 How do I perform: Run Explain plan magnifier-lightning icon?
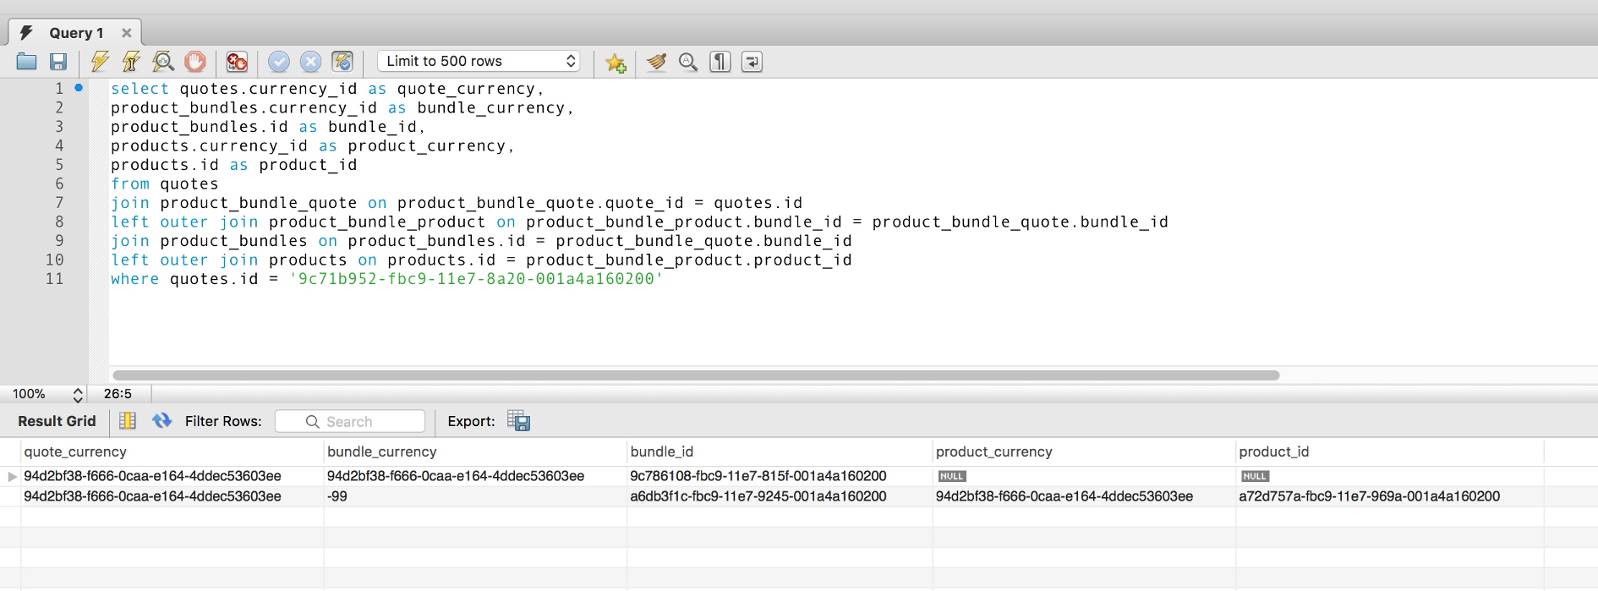tap(163, 62)
